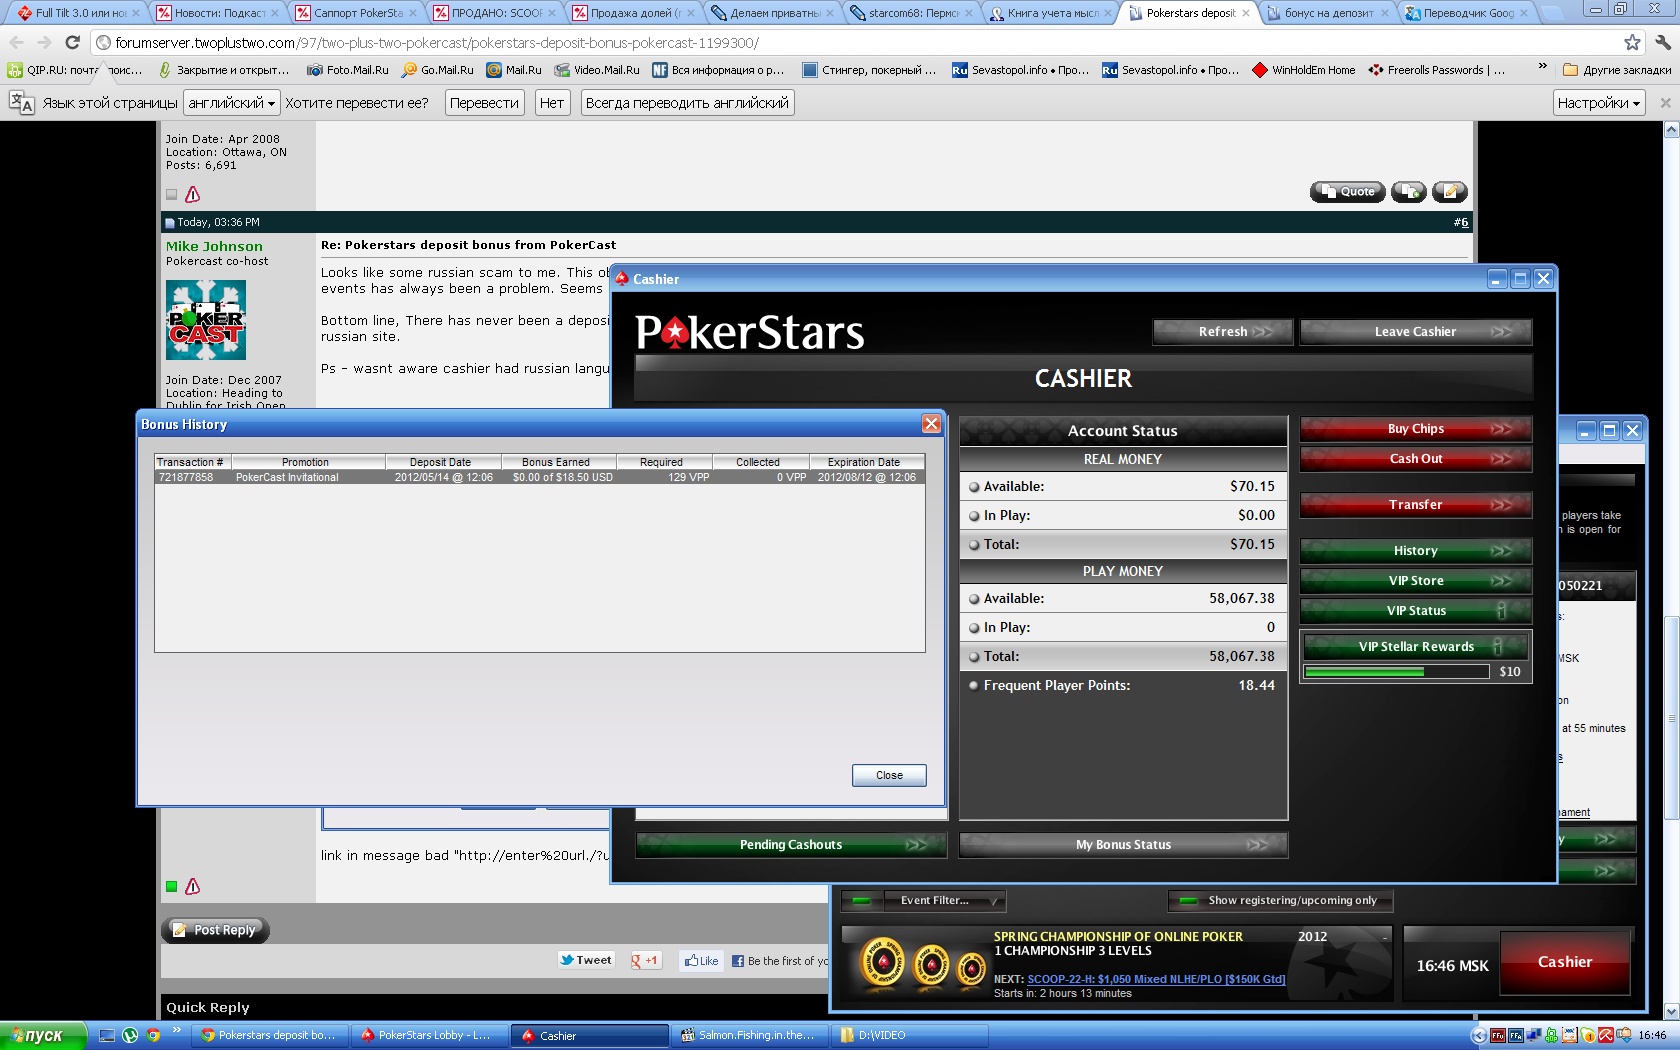Click quick reply pencil icon beside multi-quote

pos(1449,192)
